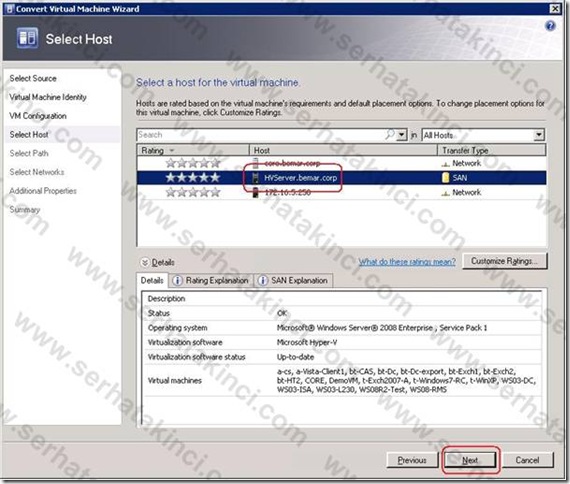Click the HVServer.bemar.corp server icon
This screenshot has height=484, width=570.
(256, 178)
